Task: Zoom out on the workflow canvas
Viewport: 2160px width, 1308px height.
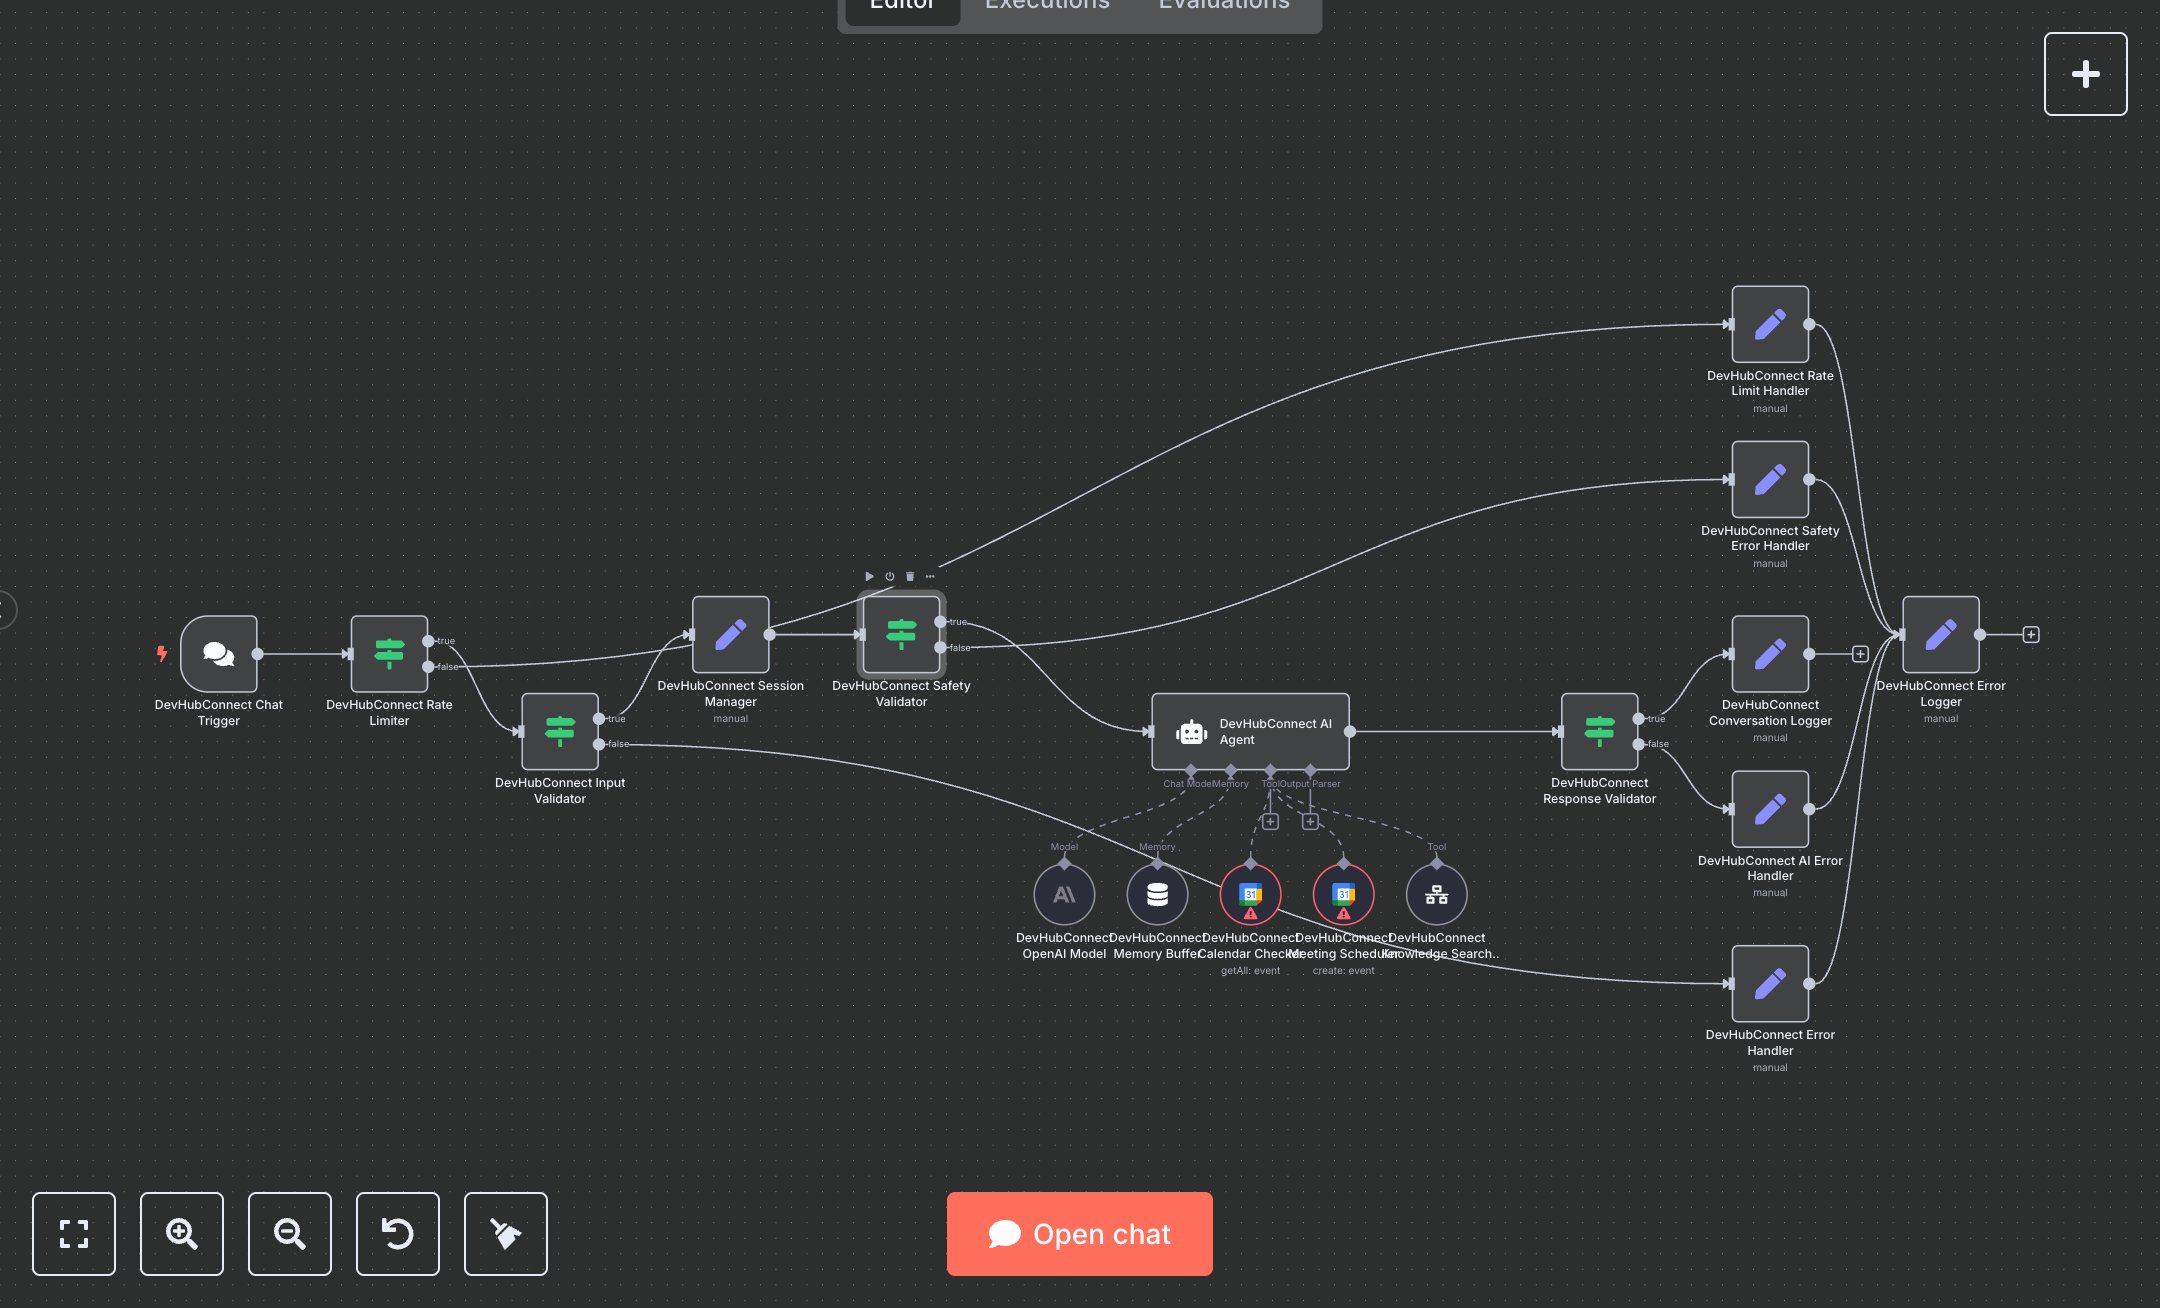Action: click(290, 1234)
